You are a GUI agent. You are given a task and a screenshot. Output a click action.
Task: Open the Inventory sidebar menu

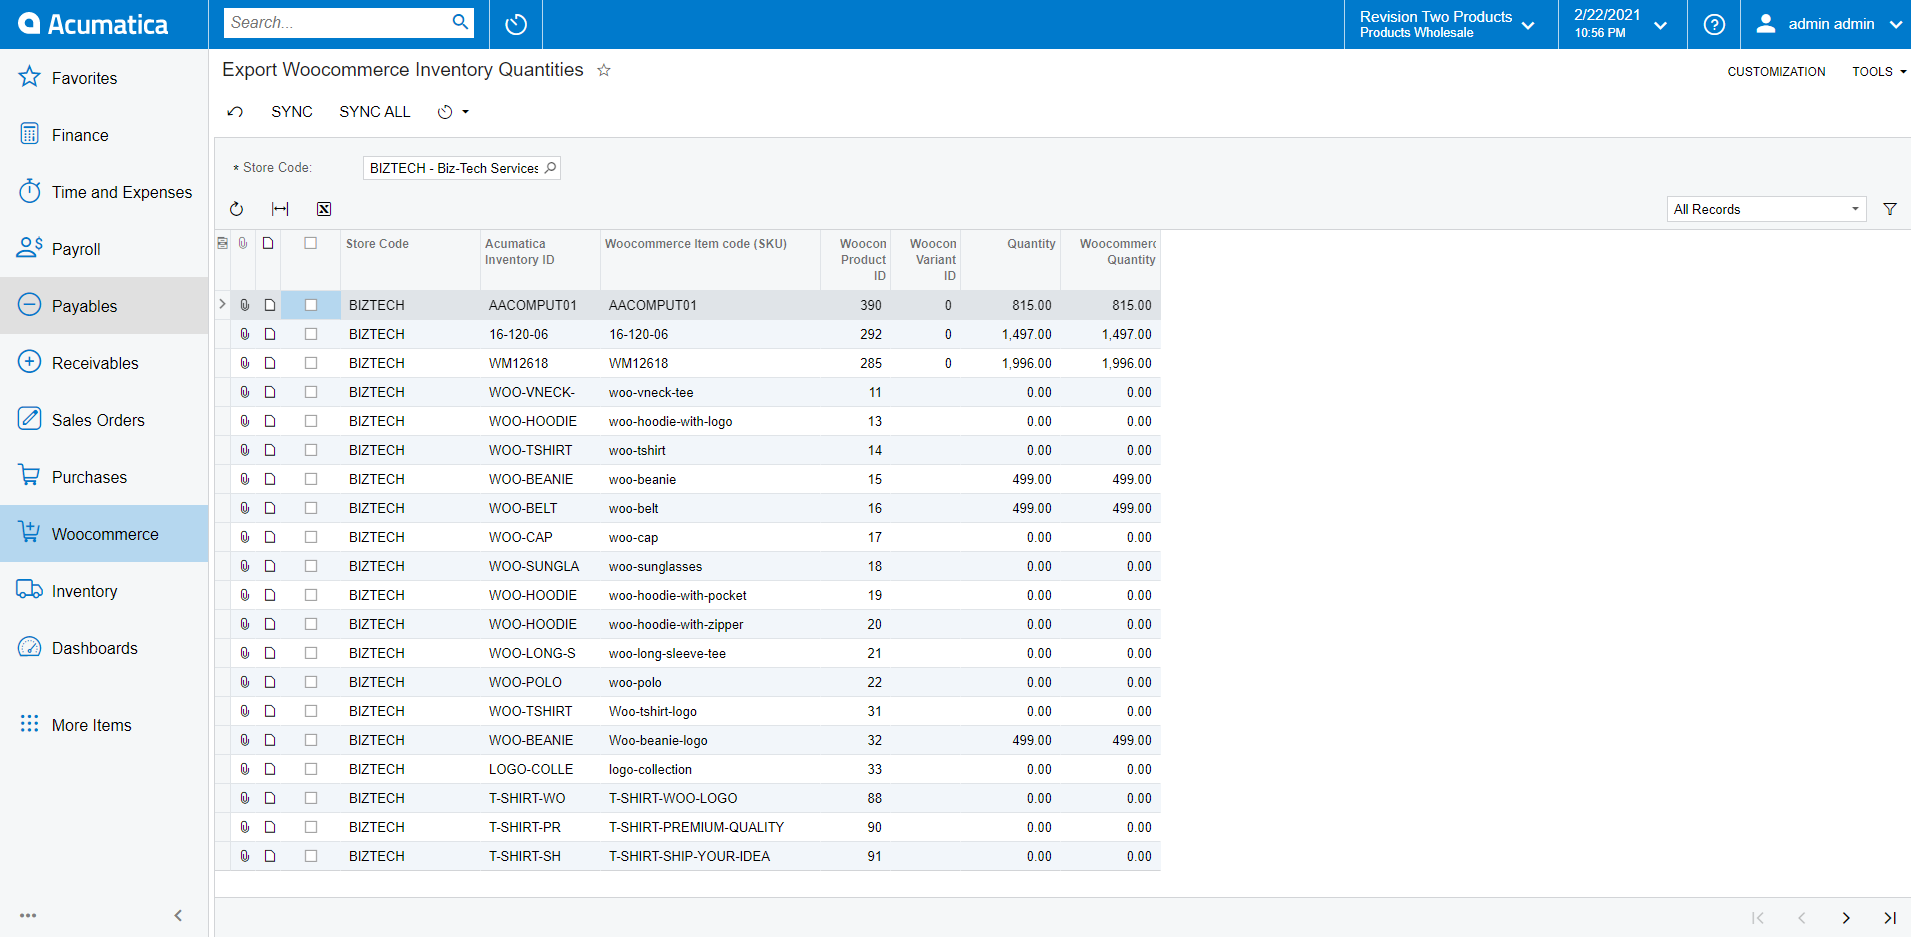point(85,591)
